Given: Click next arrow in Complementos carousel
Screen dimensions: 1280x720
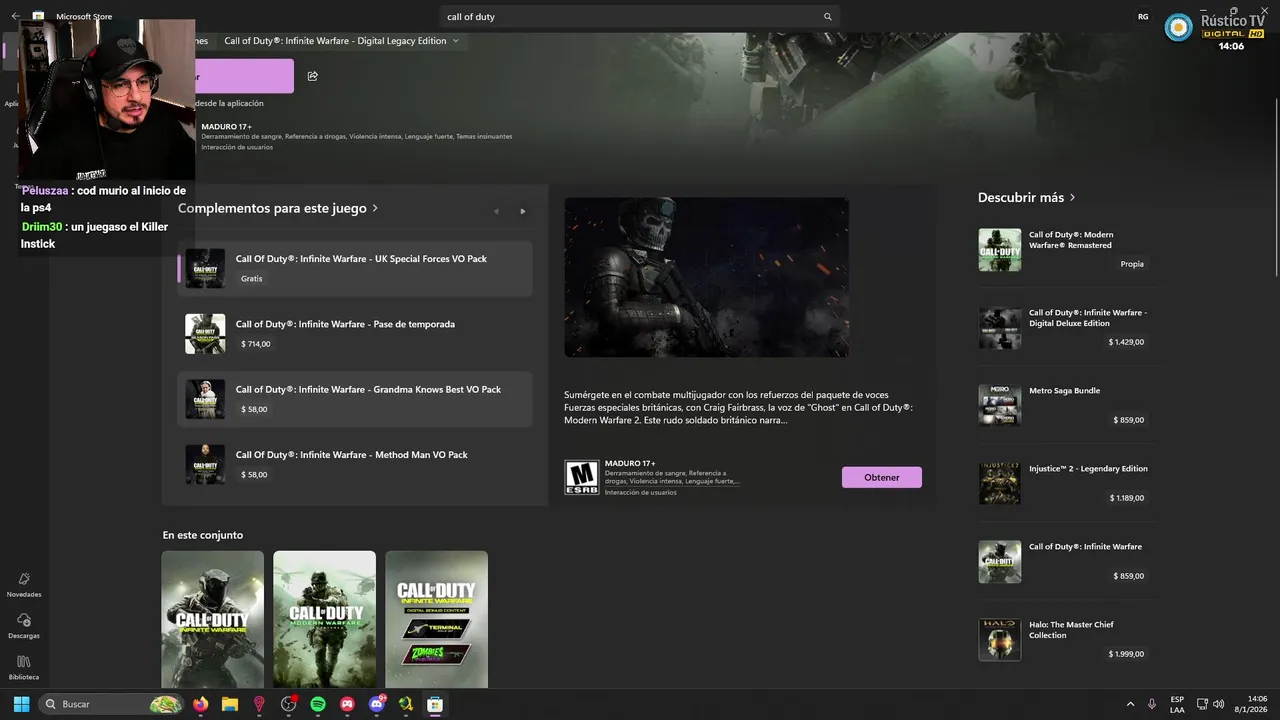Looking at the screenshot, I should tap(522, 211).
